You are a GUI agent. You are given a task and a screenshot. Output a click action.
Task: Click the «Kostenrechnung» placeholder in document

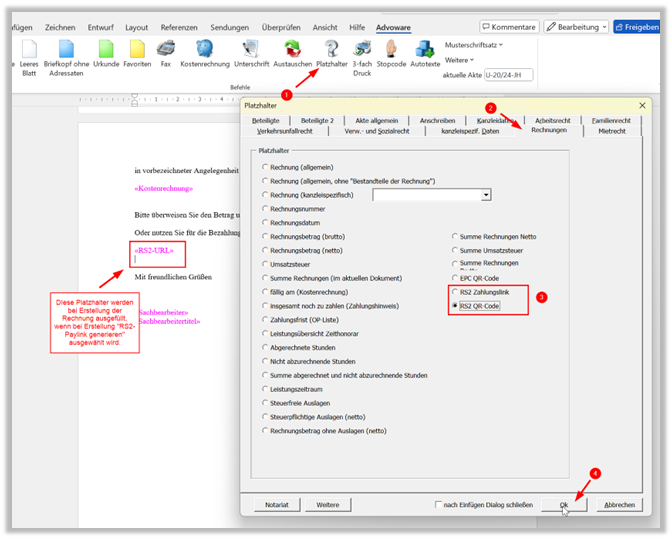point(164,189)
